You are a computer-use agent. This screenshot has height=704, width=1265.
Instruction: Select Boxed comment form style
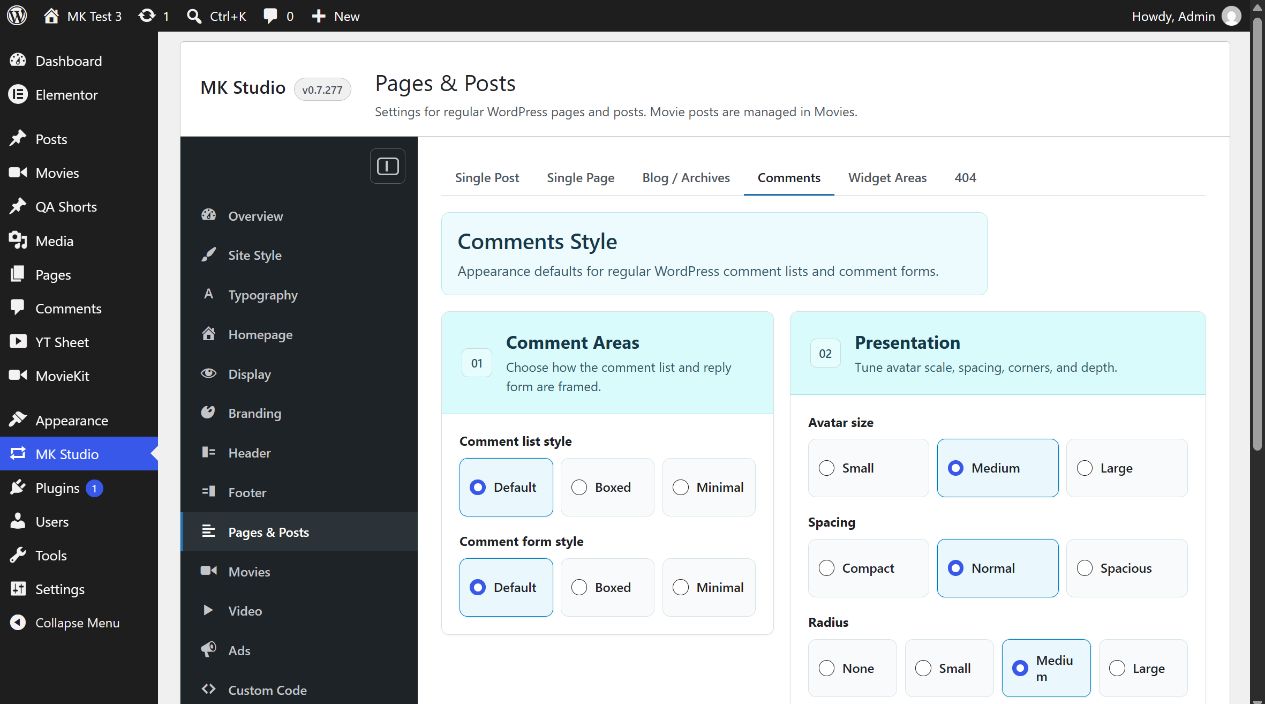coord(608,587)
